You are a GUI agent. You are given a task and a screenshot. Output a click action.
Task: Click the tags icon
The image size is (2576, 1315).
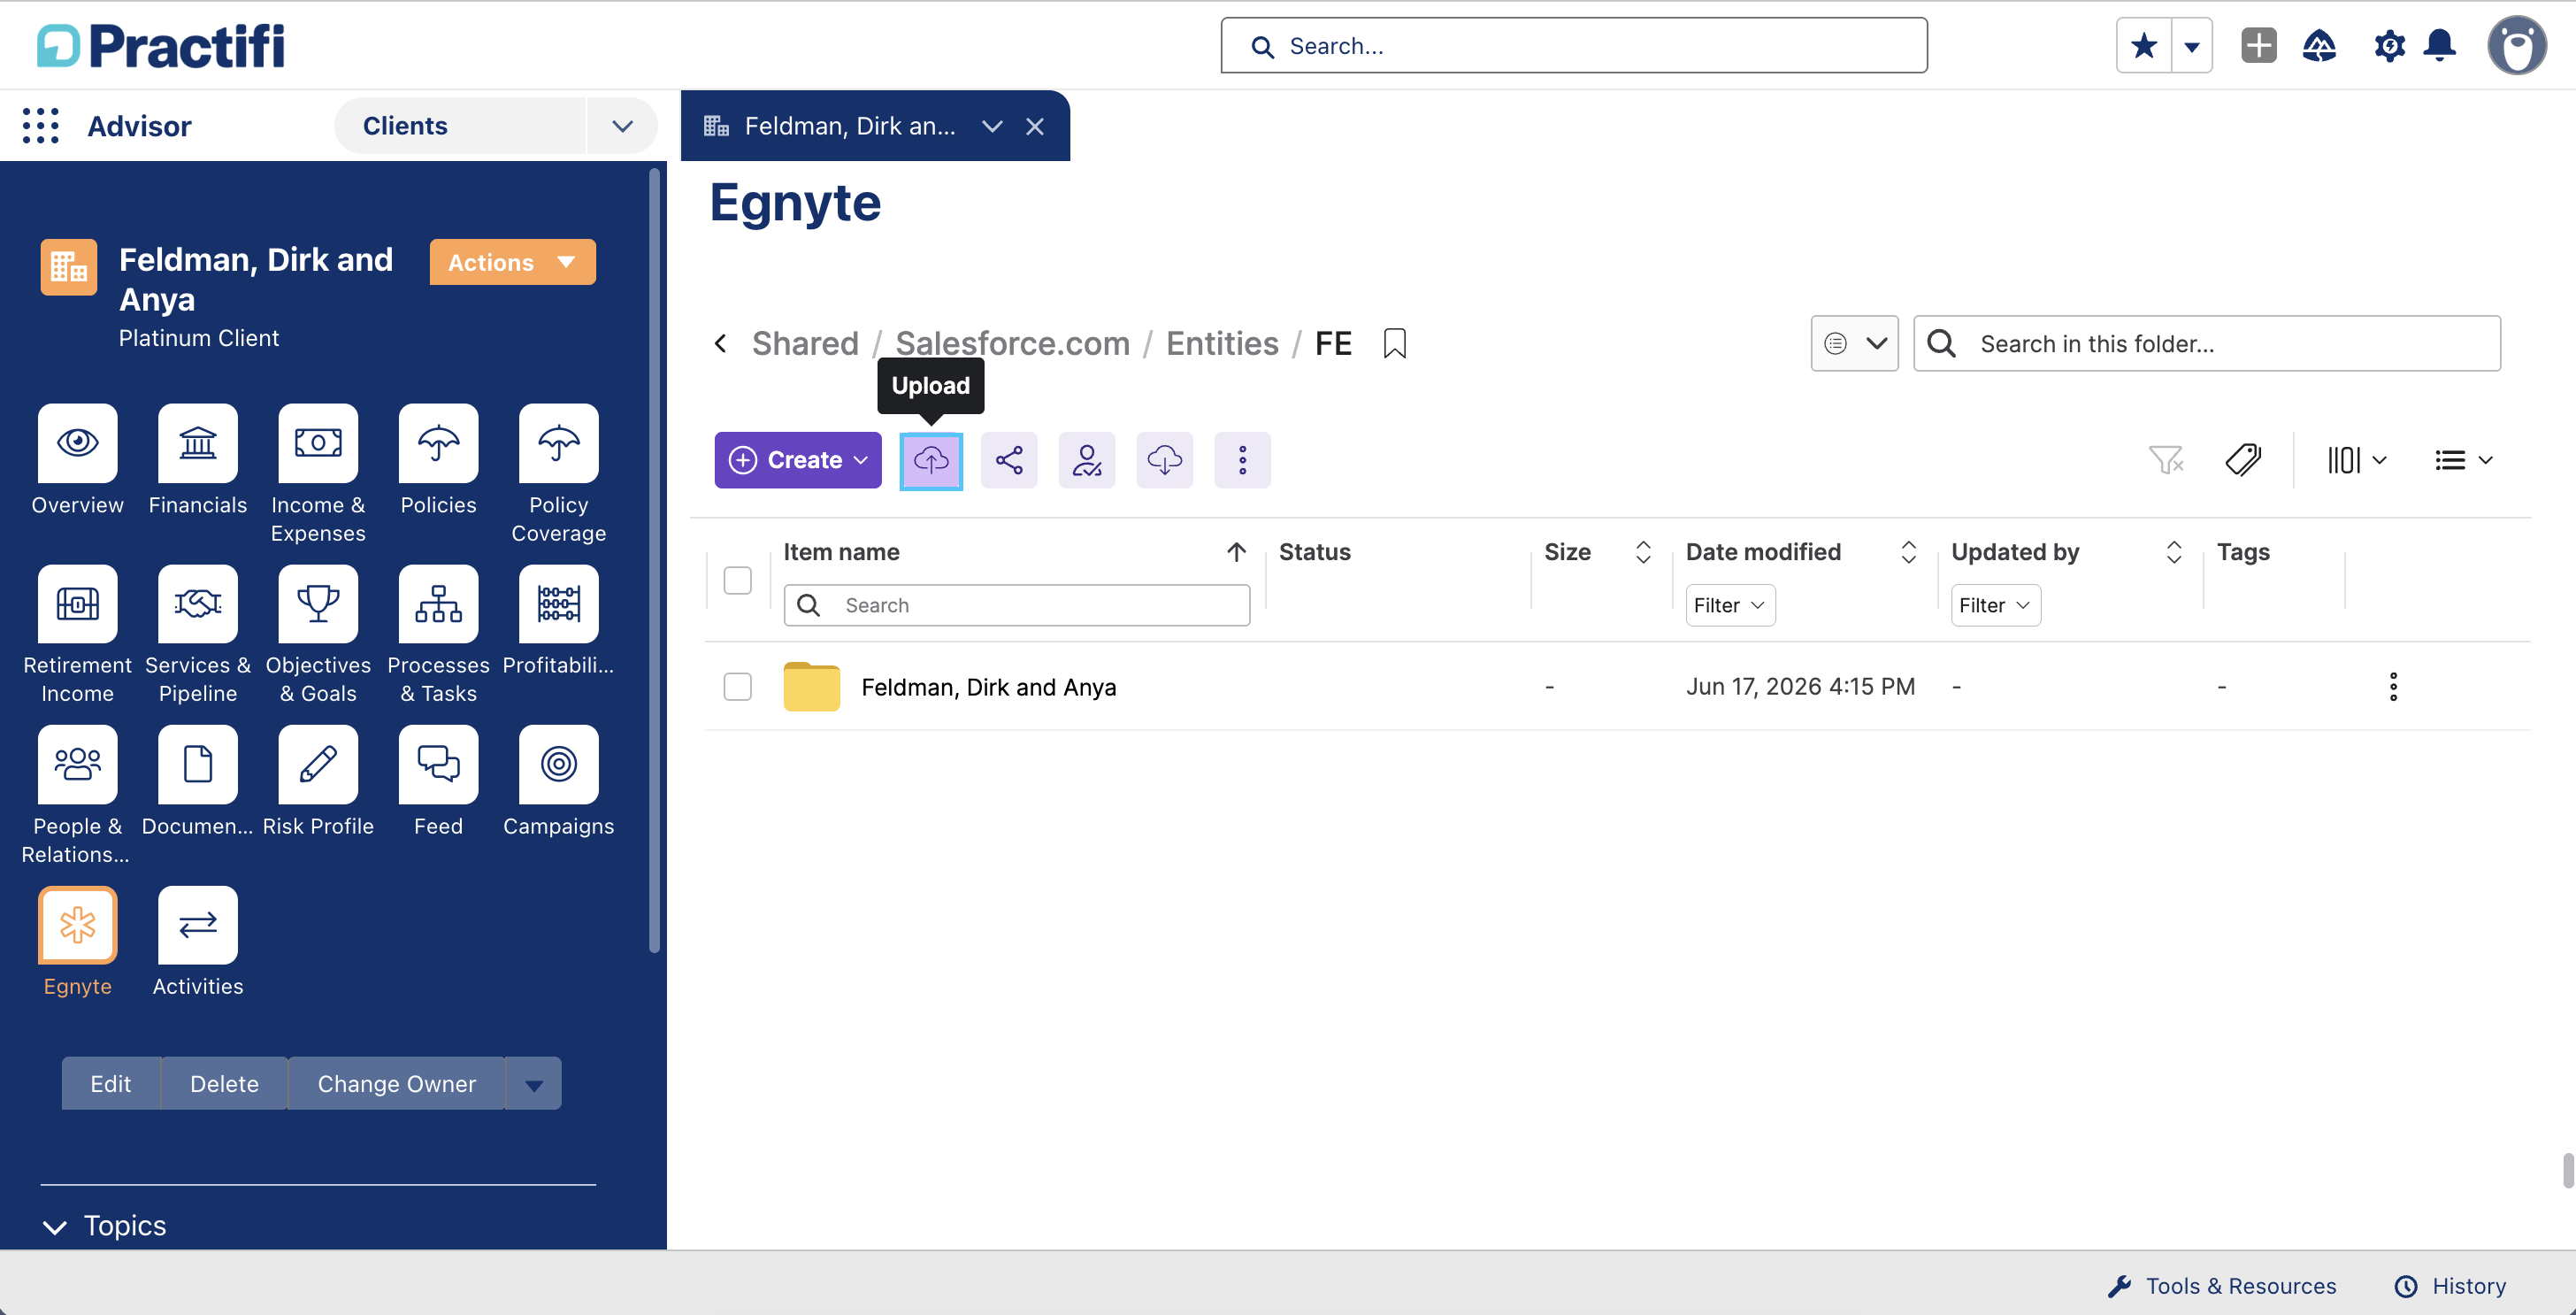click(2243, 460)
